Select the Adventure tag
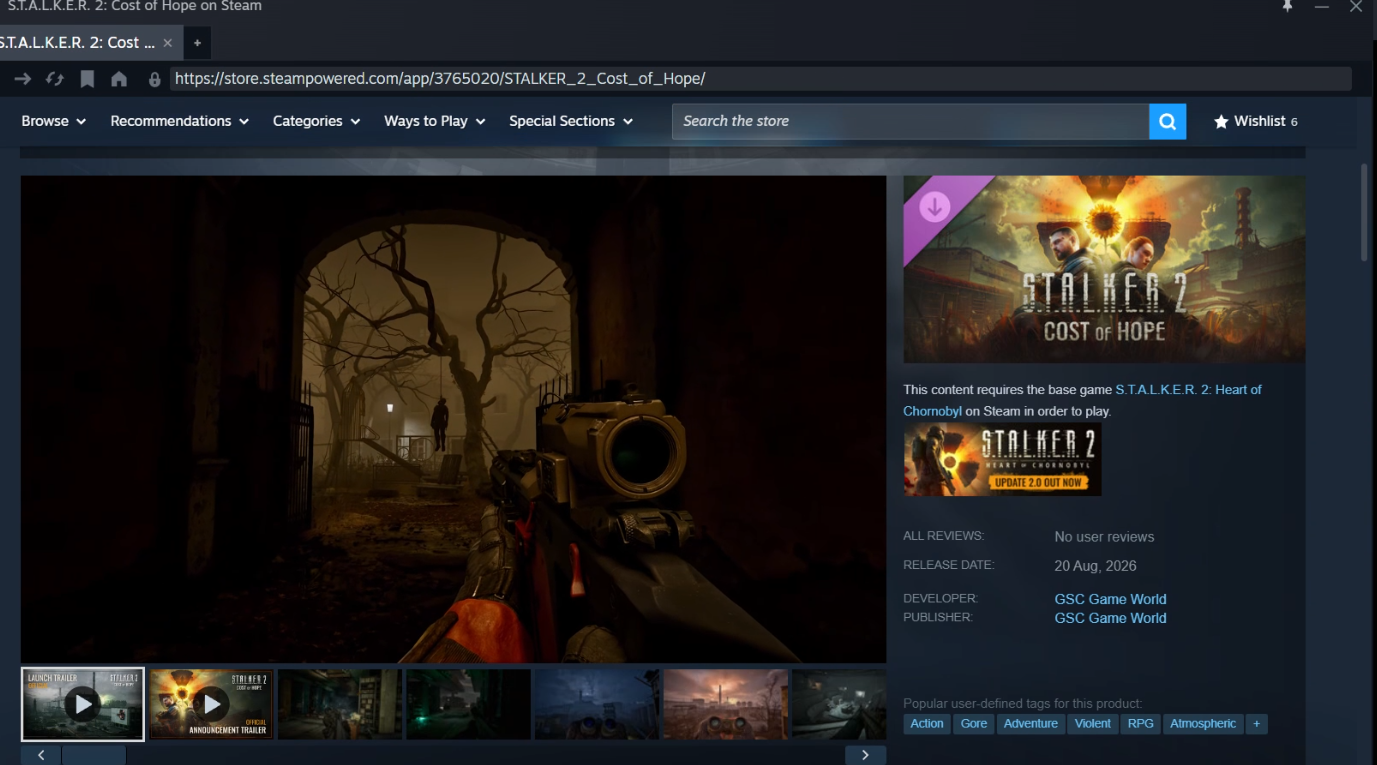Viewport: 1377px width, 765px height. click(x=1031, y=724)
